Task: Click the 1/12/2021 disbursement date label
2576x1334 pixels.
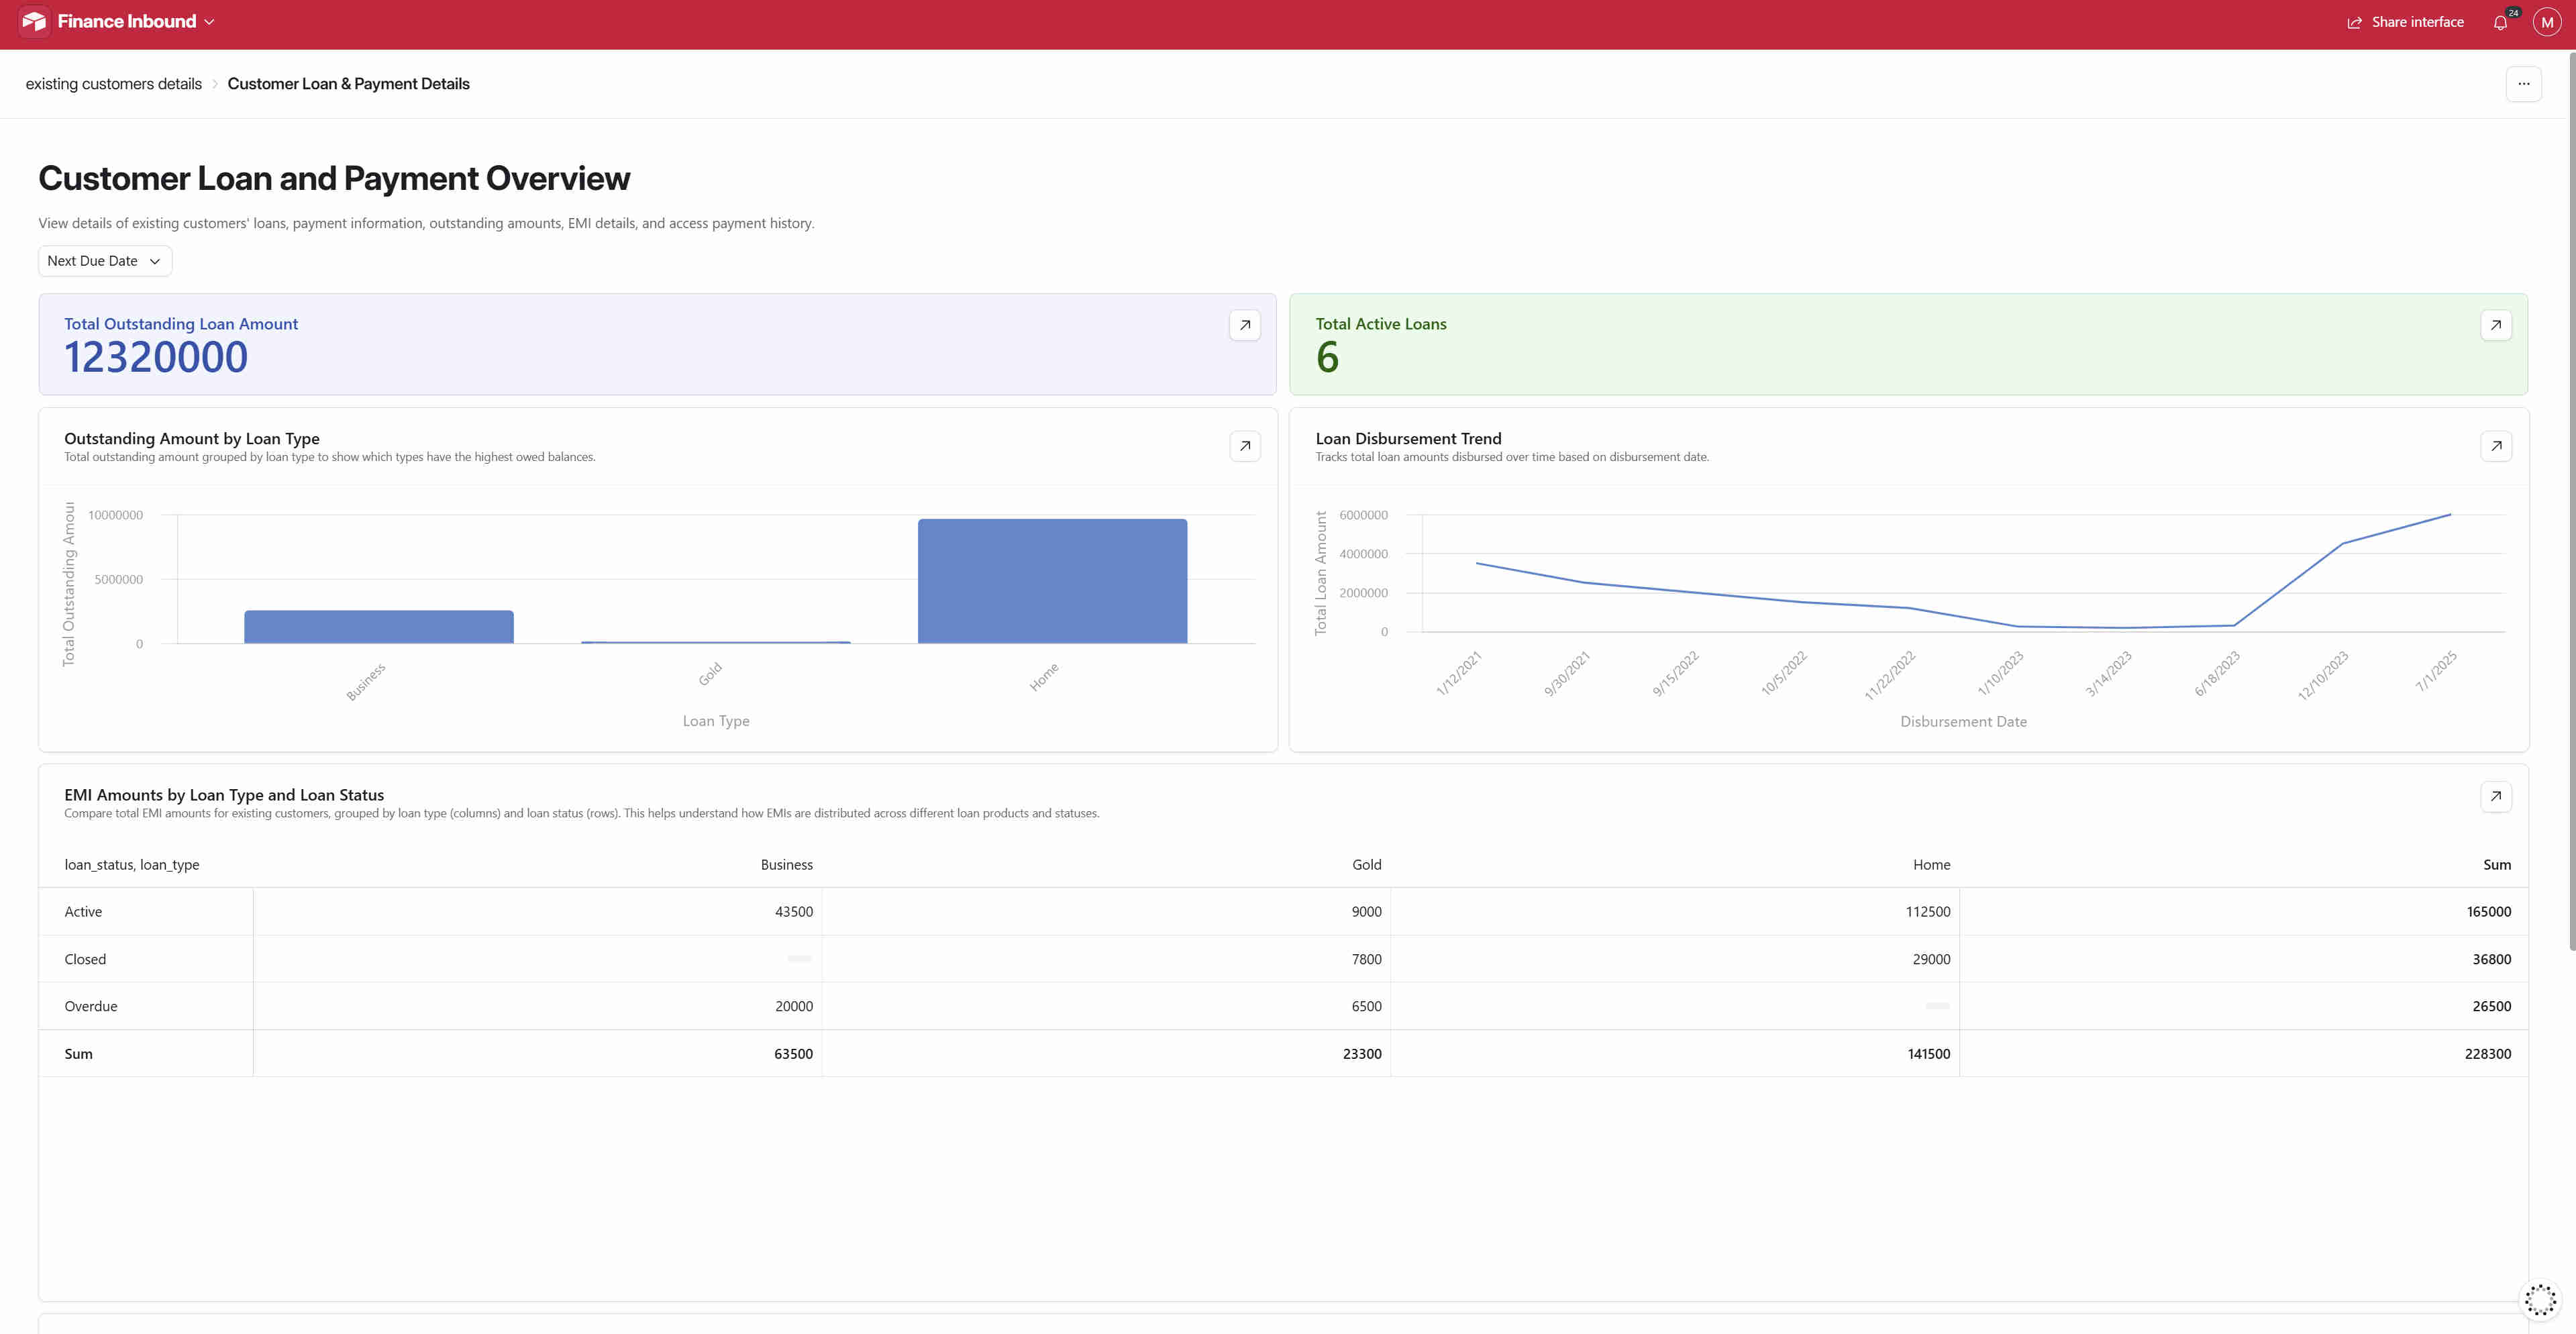Action: click(1458, 673)
